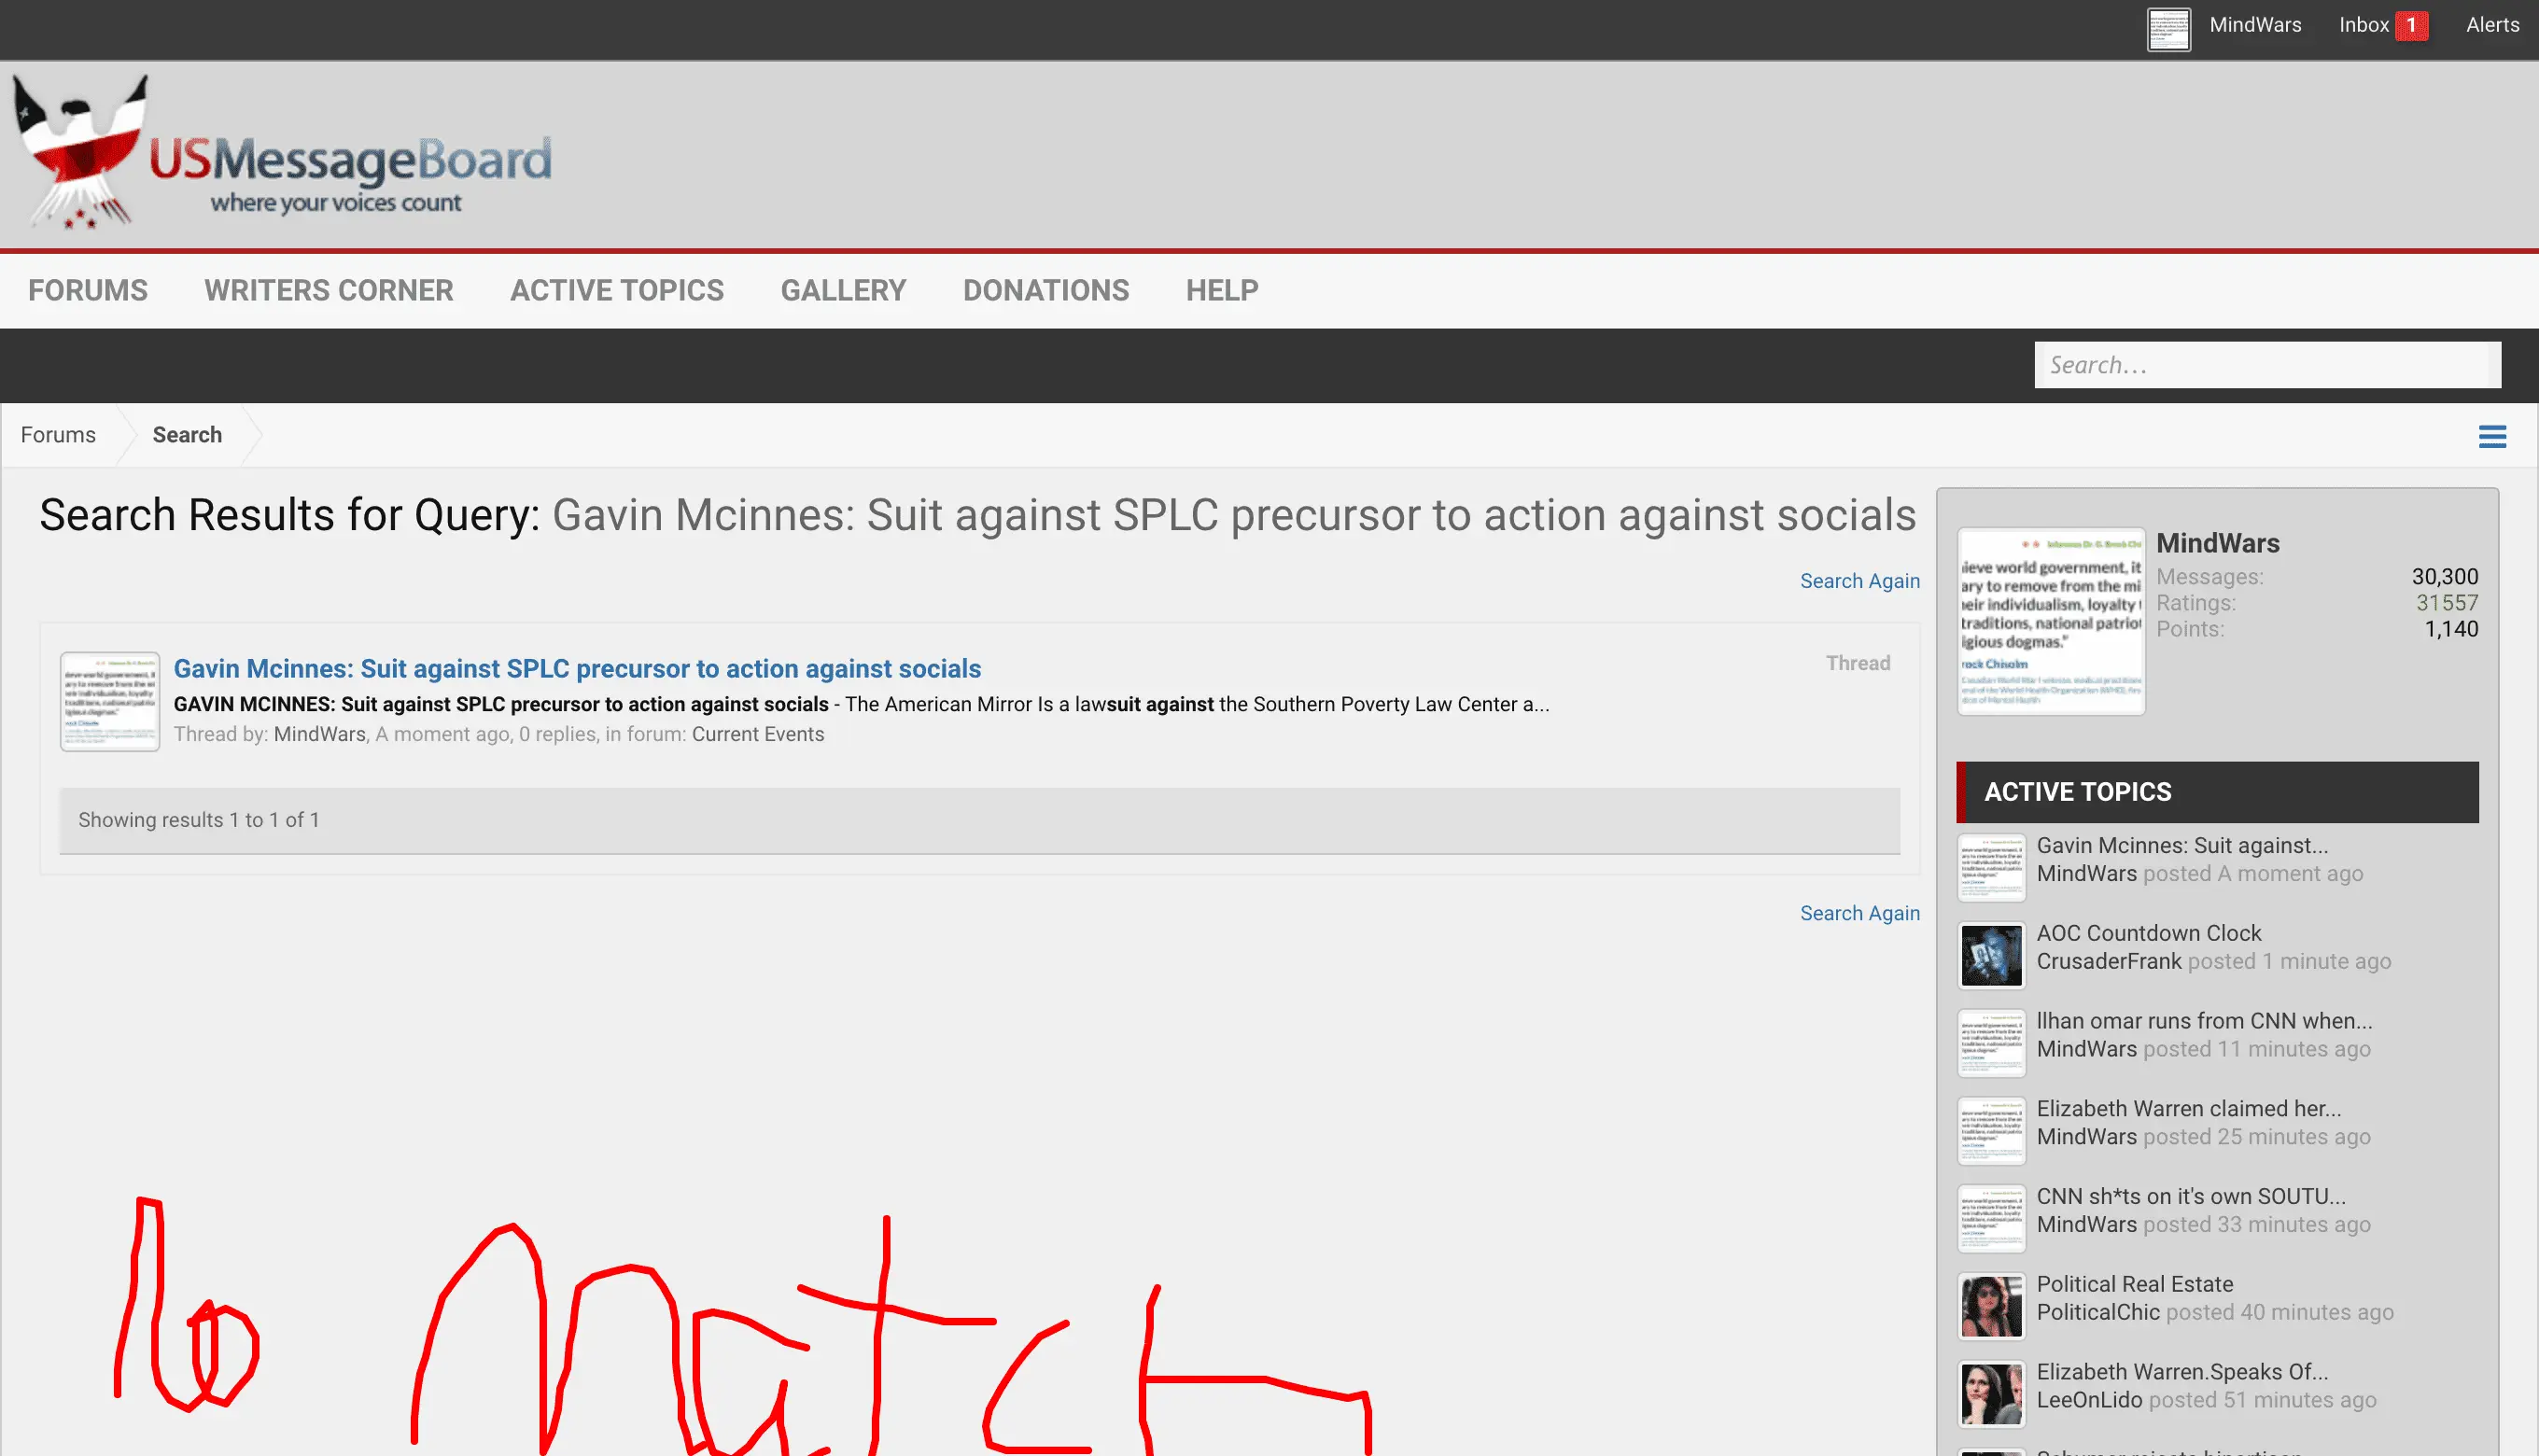The height and width of the screenshot is (1456, 2539).
Task: Click the Points value 1,140
Action: [x=2451, y=629]
